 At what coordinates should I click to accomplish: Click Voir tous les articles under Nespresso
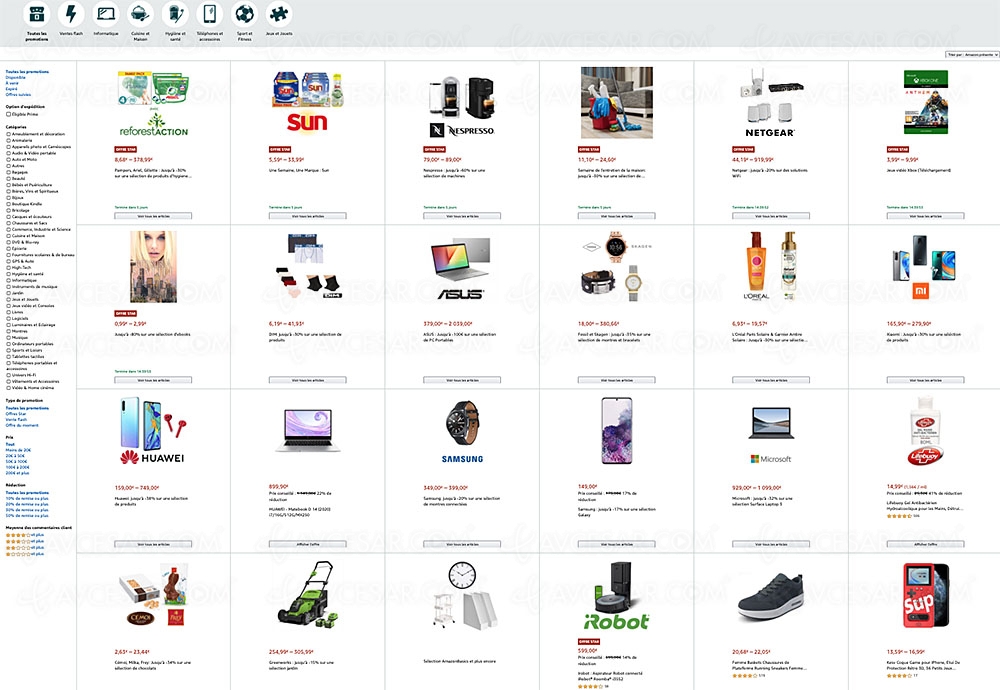tap(462, 216)
